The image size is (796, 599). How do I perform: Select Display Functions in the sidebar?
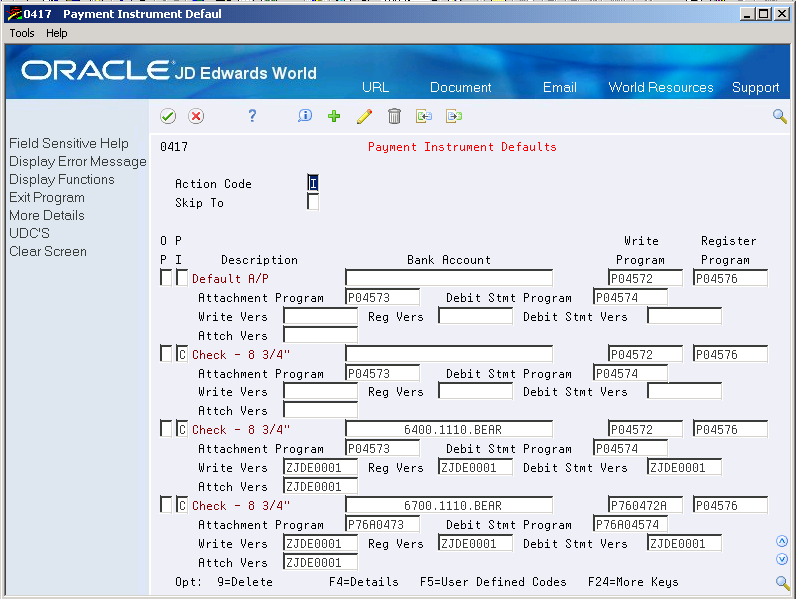(61, 179)
